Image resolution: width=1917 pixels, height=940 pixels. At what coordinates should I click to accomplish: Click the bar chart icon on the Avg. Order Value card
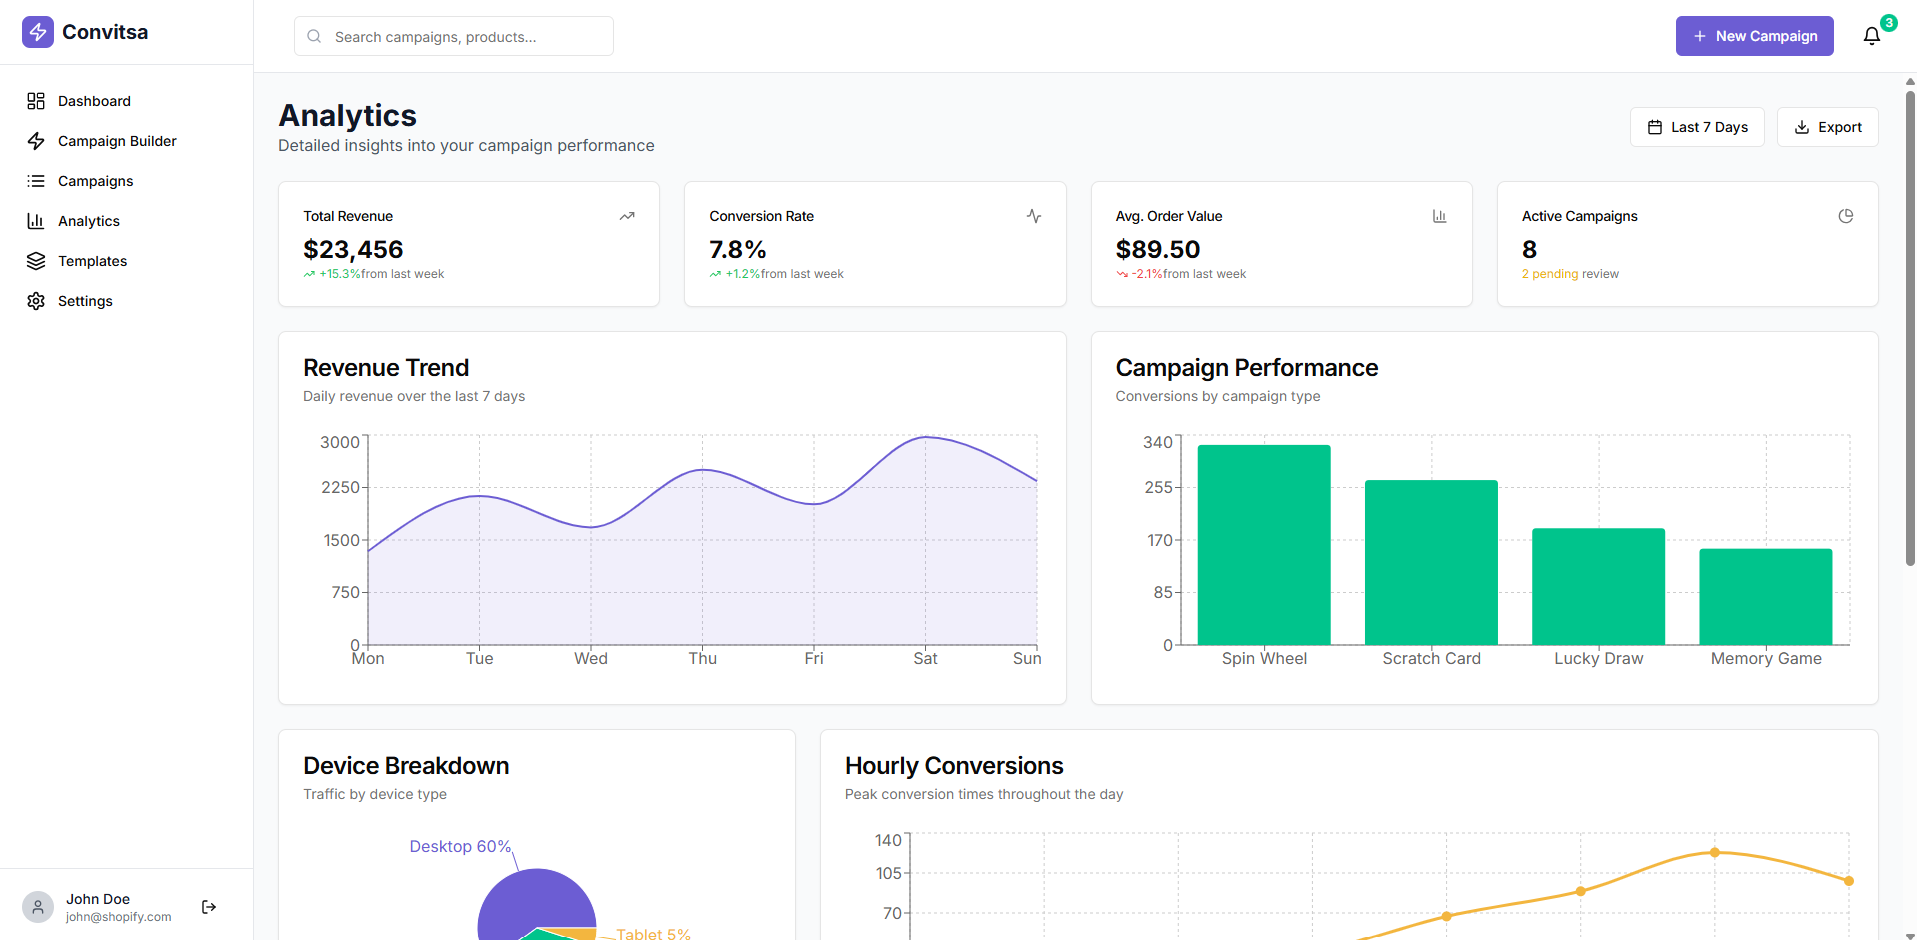coord(1440,216)
